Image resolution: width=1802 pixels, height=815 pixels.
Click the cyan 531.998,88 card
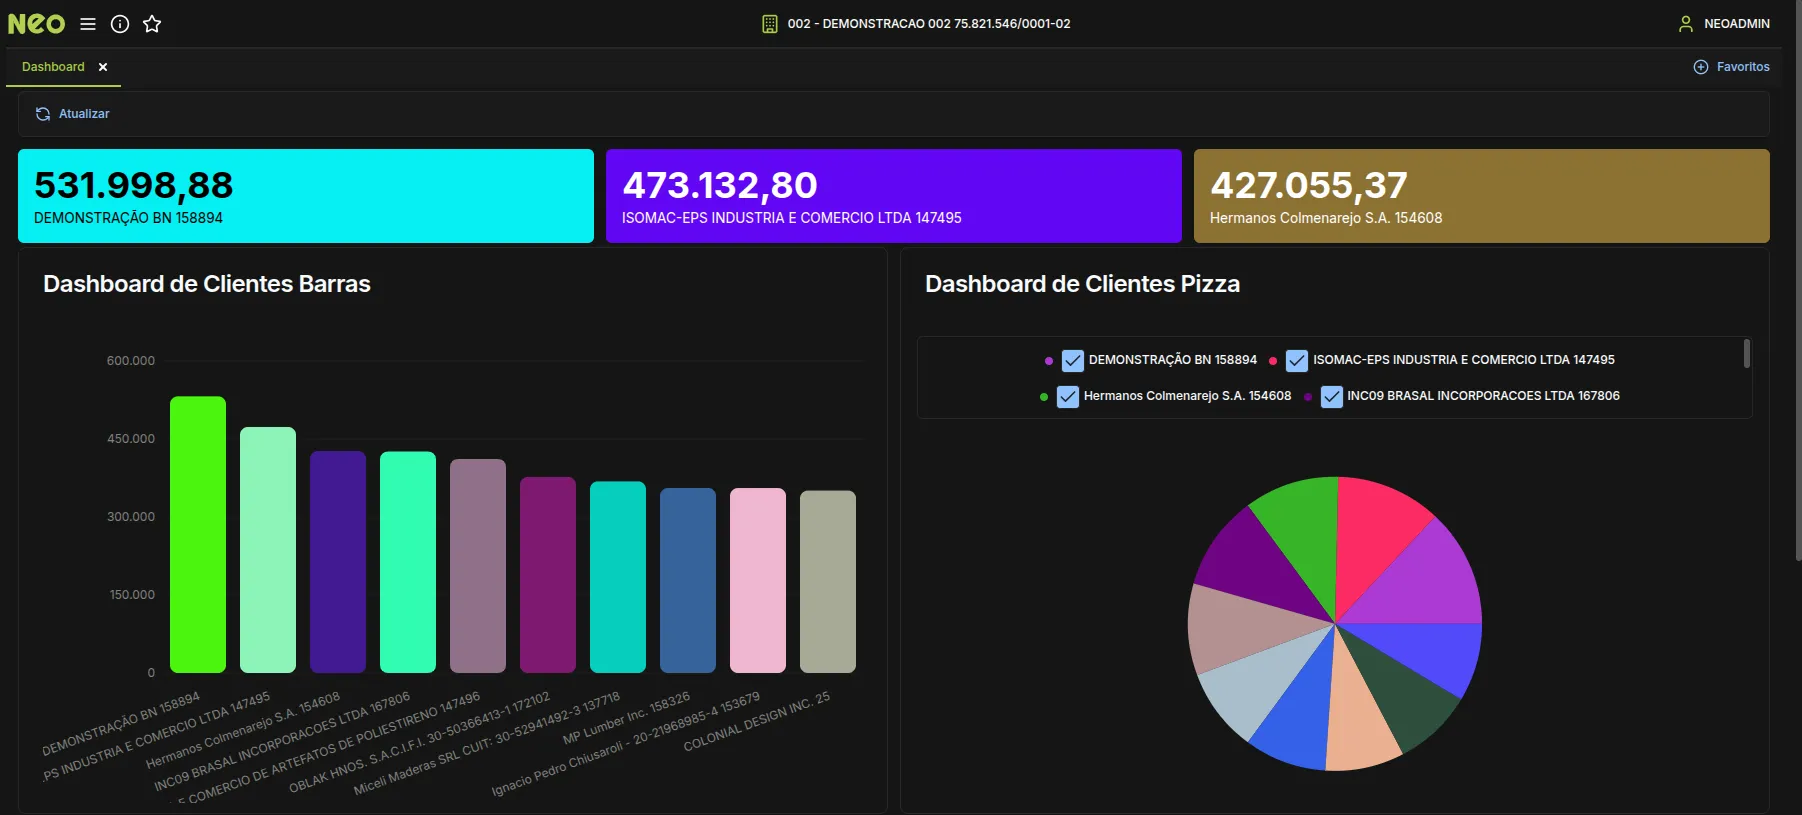pos(305,196)
